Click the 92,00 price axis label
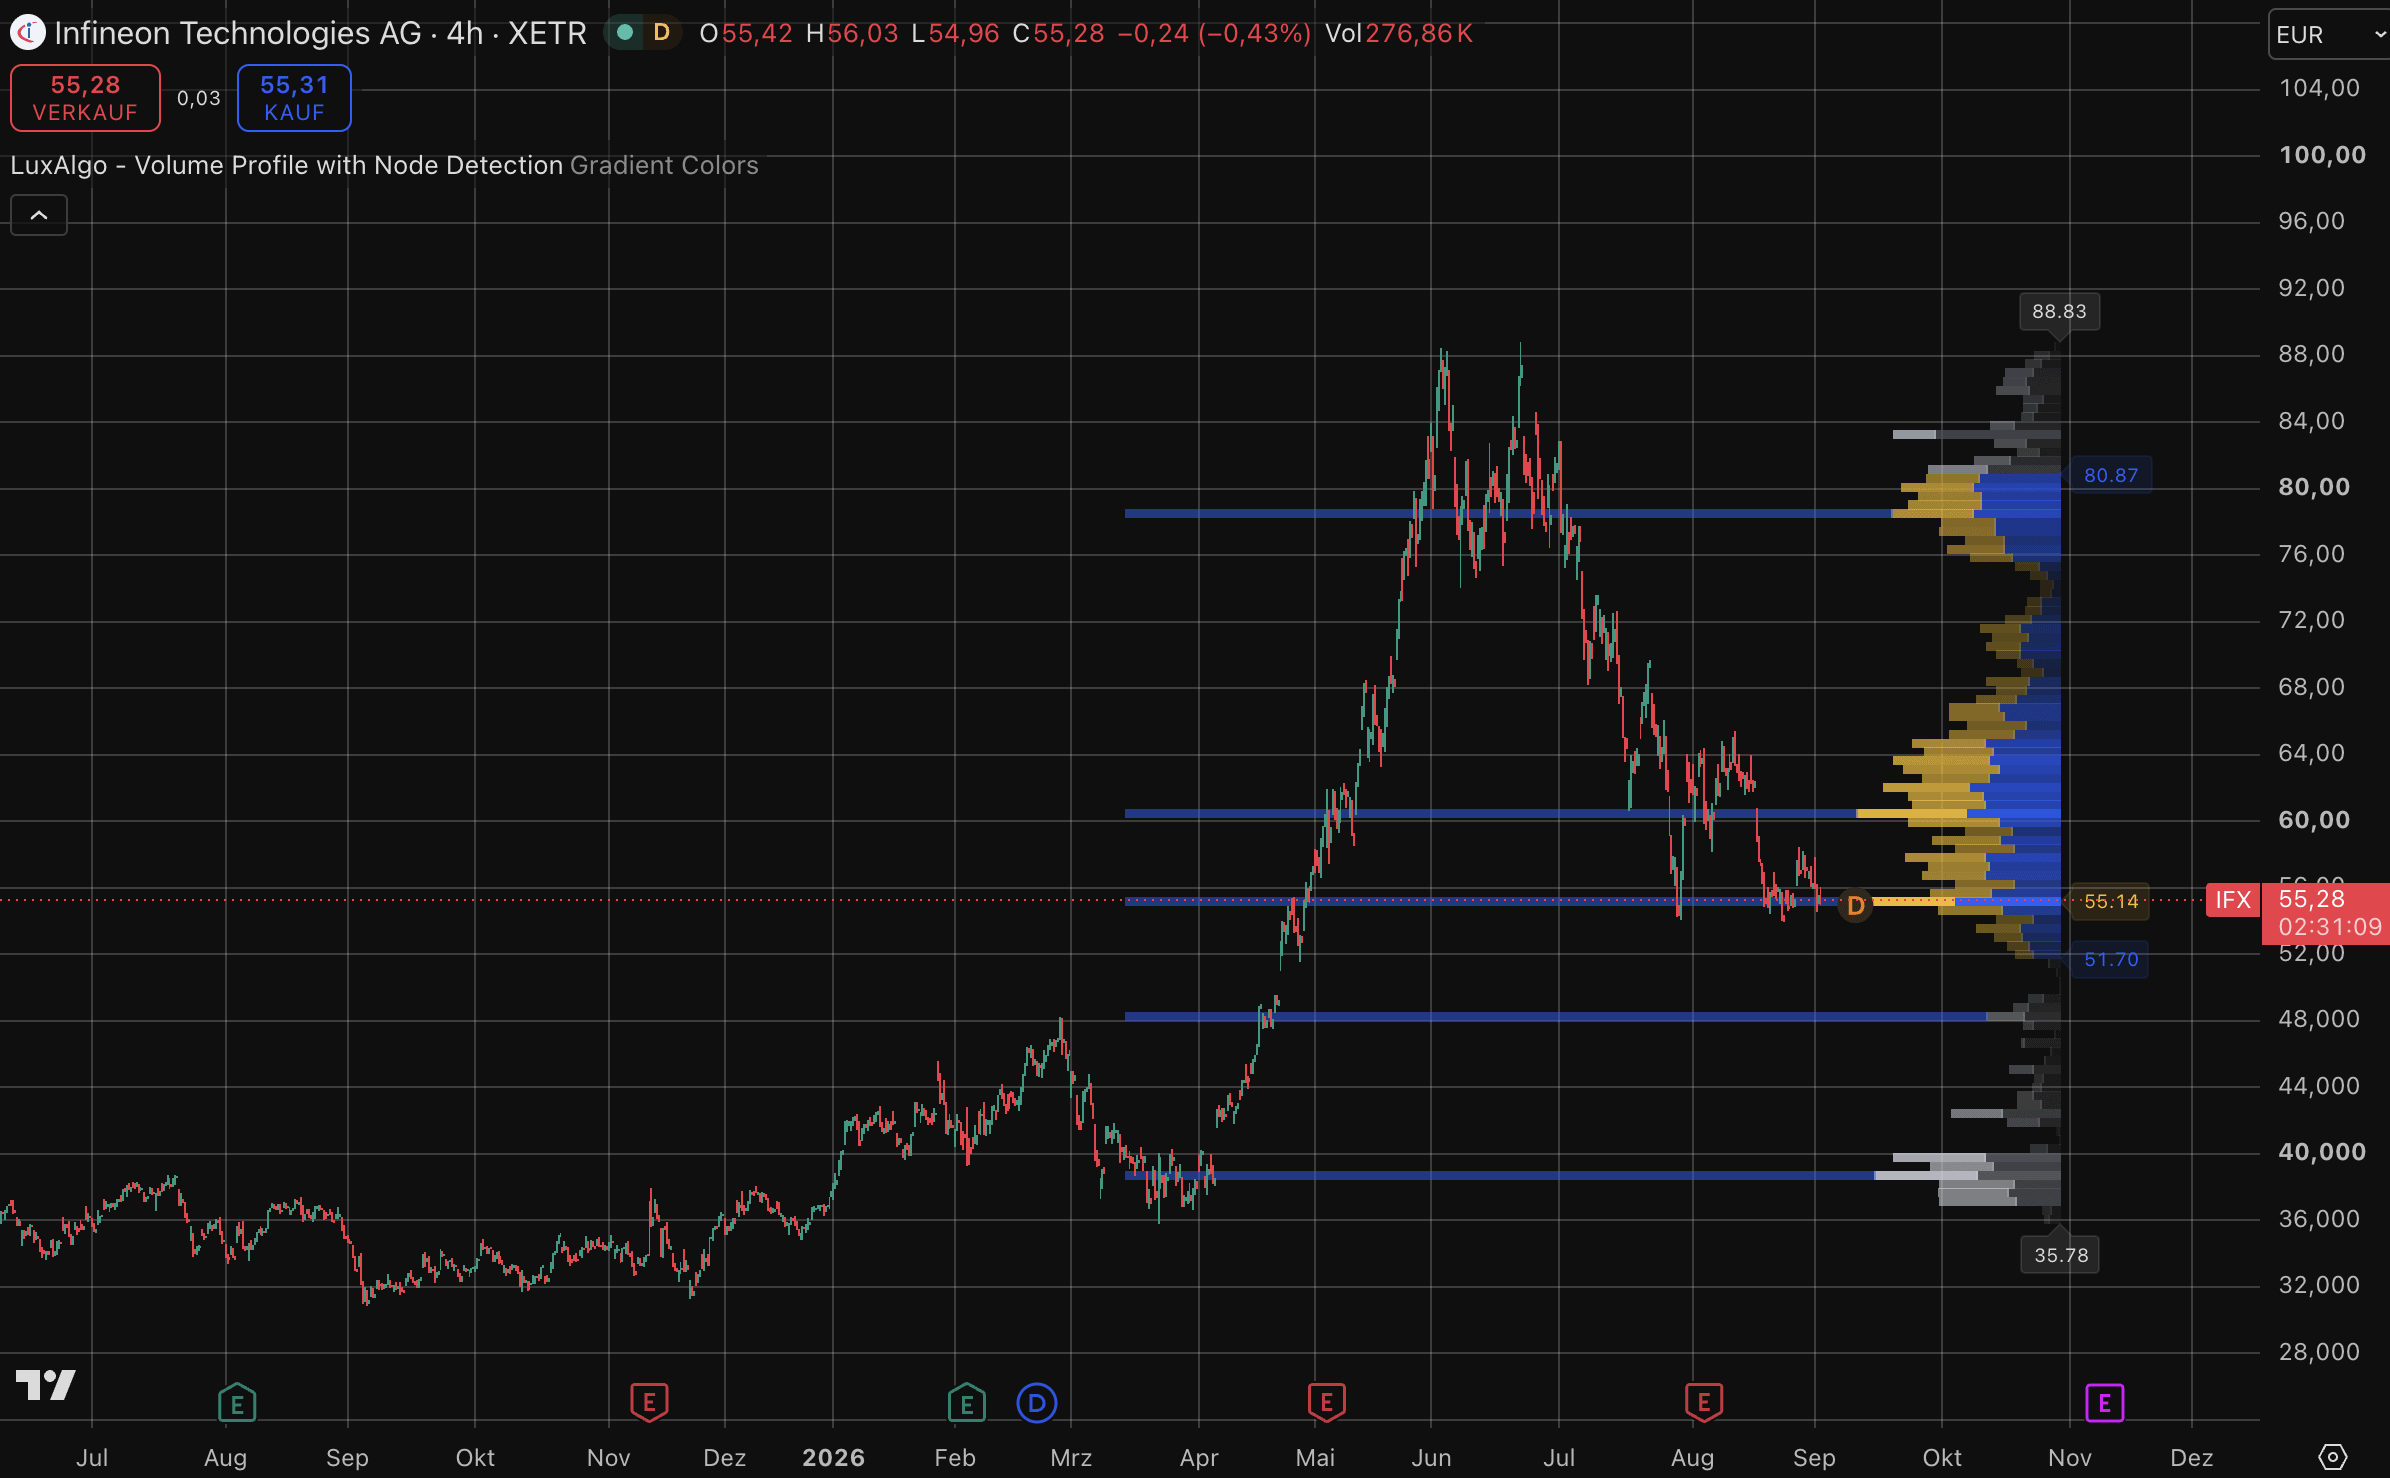2390x1478 pixels. click(x=2311, y=288)
